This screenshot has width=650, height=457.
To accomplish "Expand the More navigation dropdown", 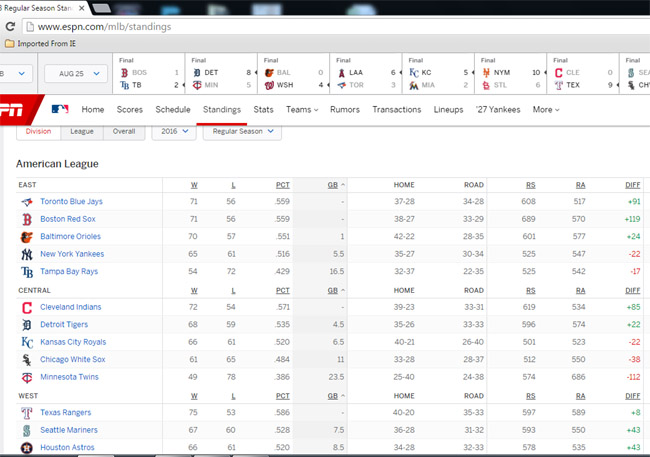I will click(546, 109).
